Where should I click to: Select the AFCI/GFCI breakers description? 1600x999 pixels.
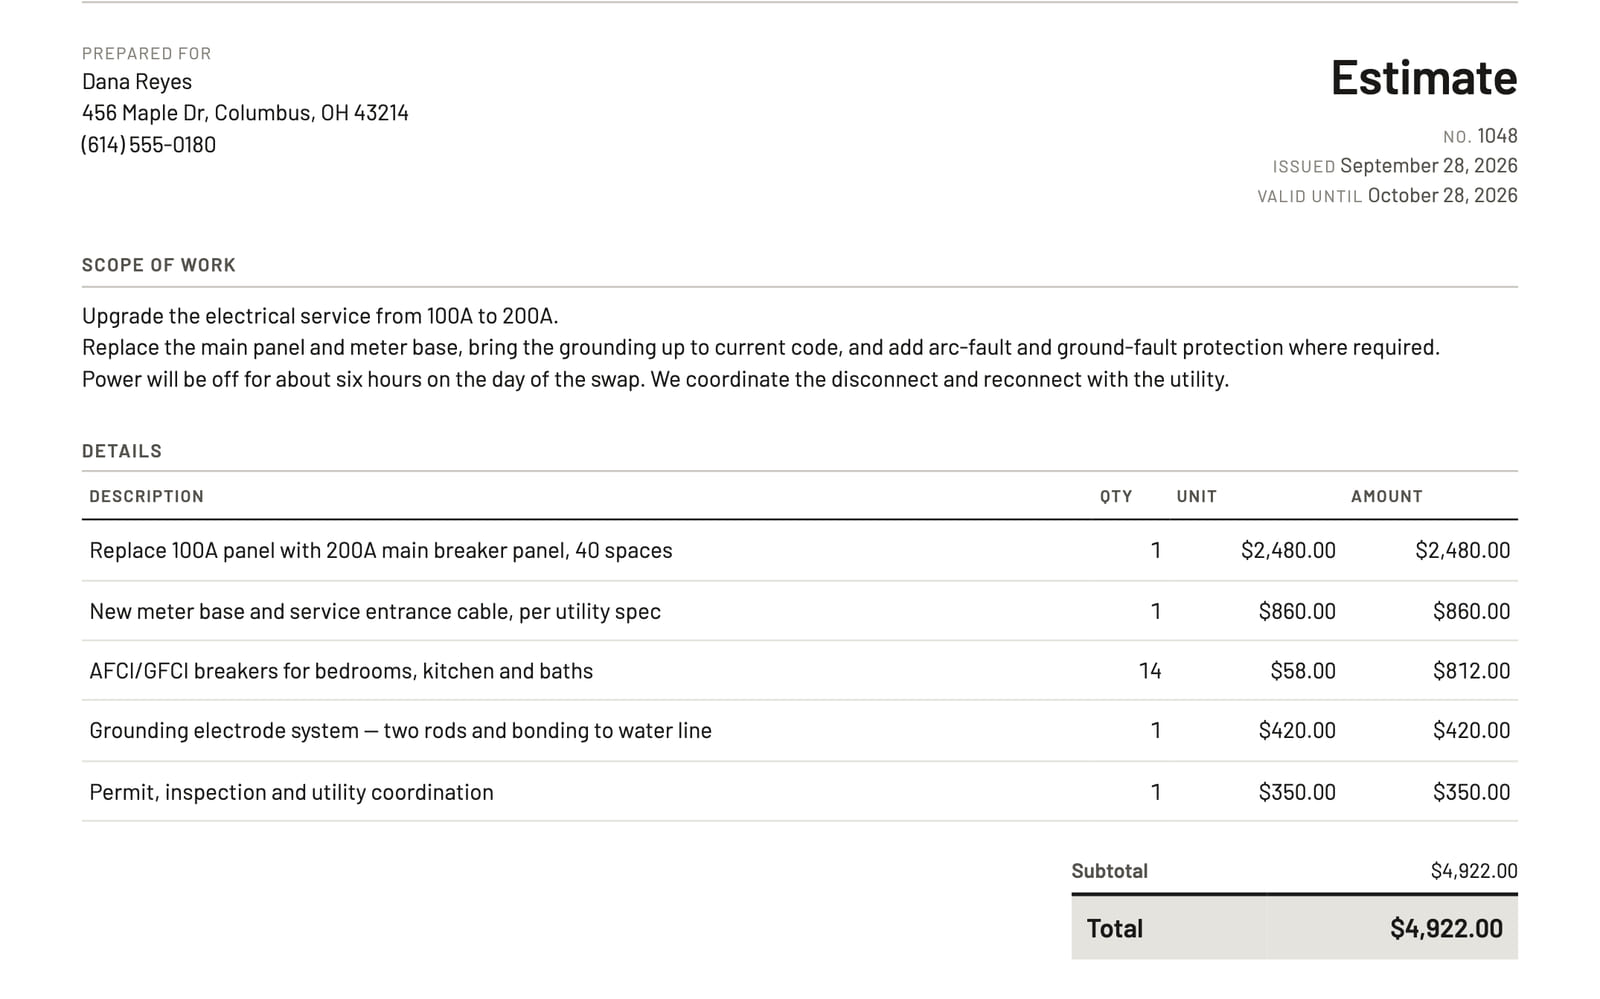click(341, 671)
